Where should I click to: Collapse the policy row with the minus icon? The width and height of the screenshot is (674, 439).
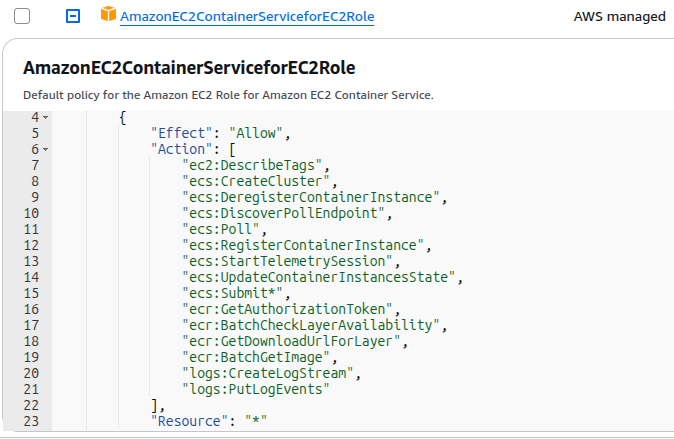(73, 16)
